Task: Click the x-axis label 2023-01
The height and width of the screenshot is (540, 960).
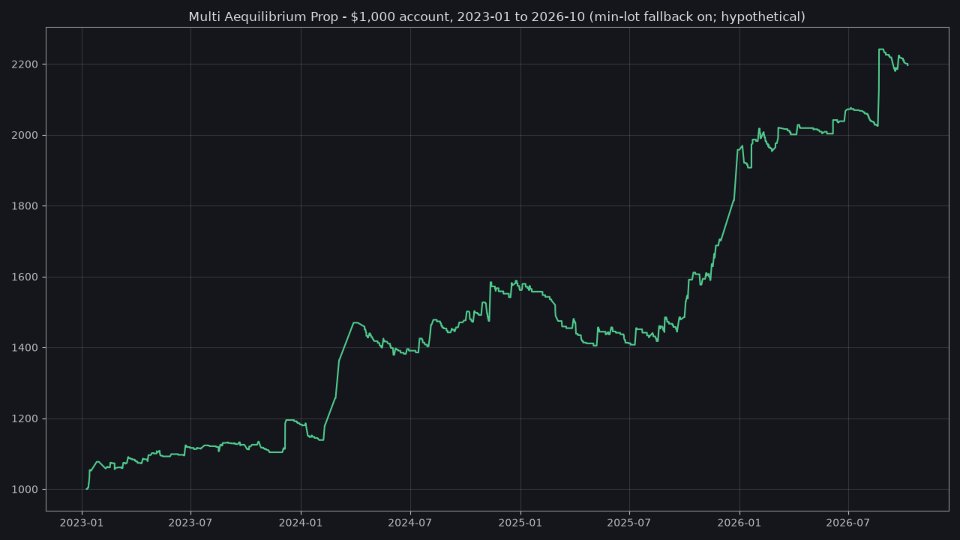Action: pos(81,523)
